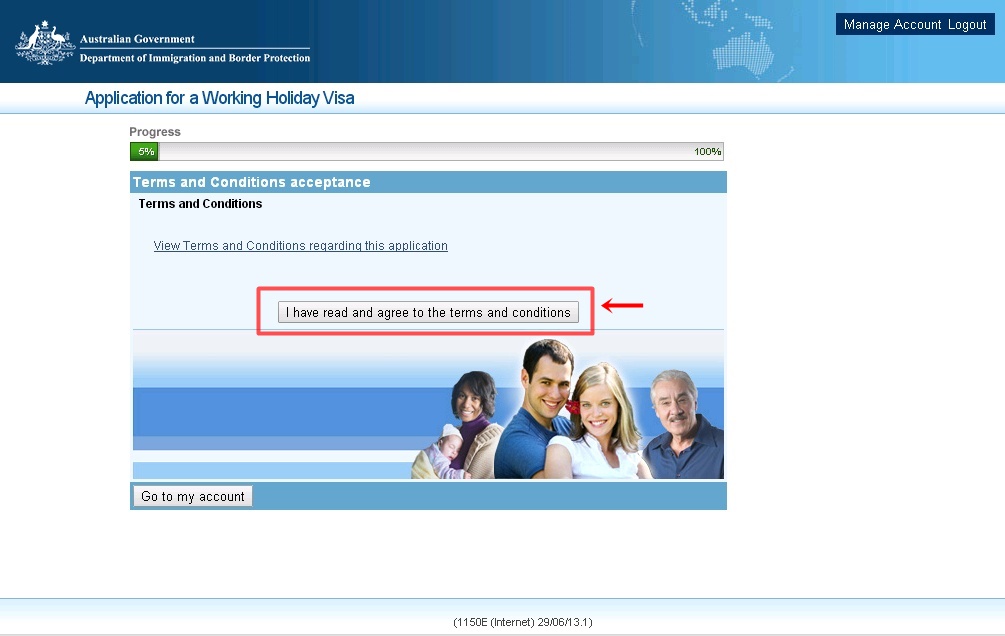
Task: View Terms and Conditions regarding this application
Action: click(300, 246)
